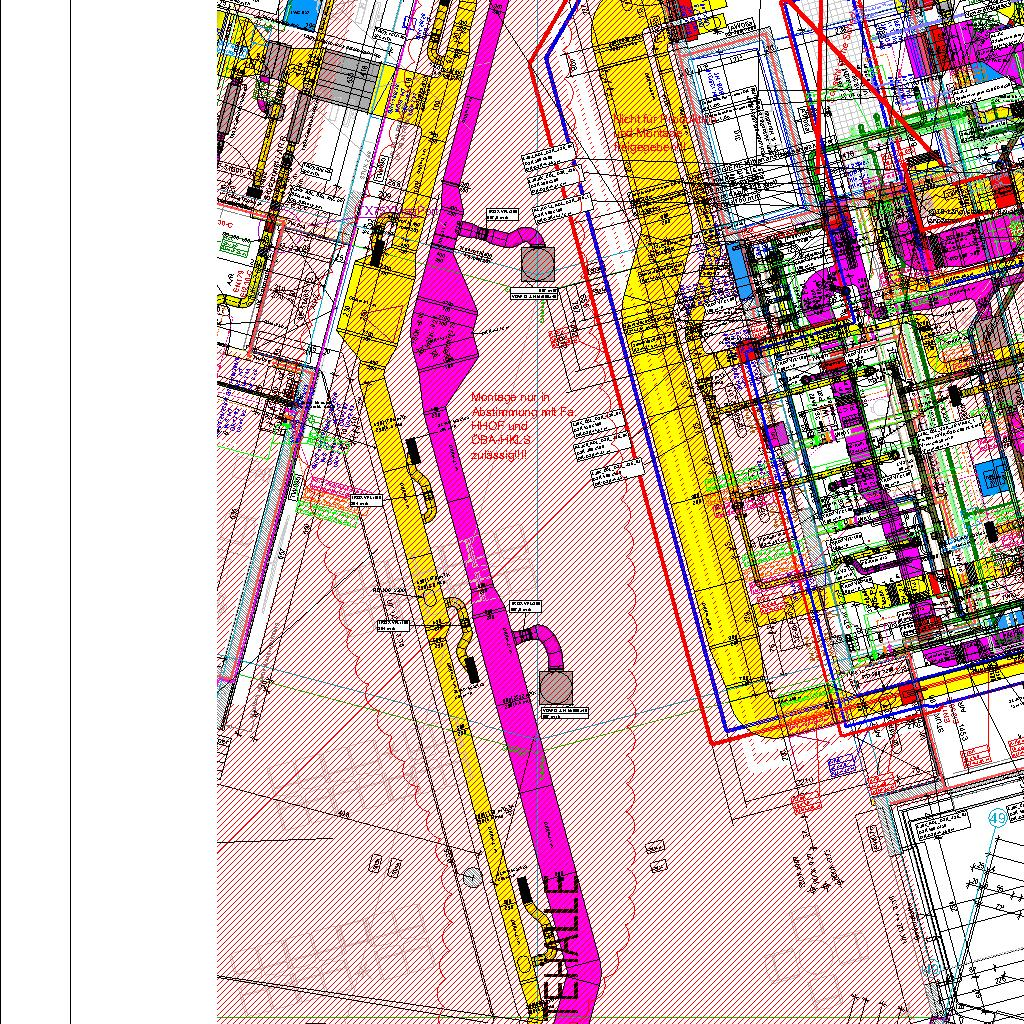Pick the blue square at the far right edge
The image size is (1024, 1024).
(x=991, y=477)
